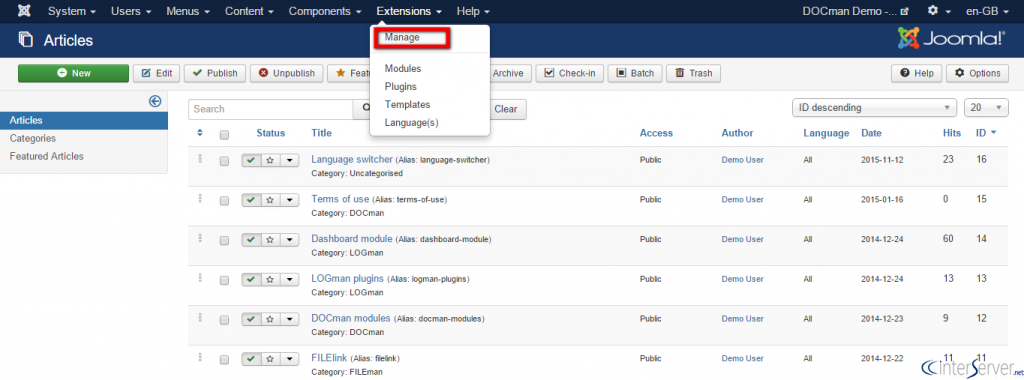
Task: Toggle published status of Terms of use
Action: pyautogui.click(x=251, y=200)
